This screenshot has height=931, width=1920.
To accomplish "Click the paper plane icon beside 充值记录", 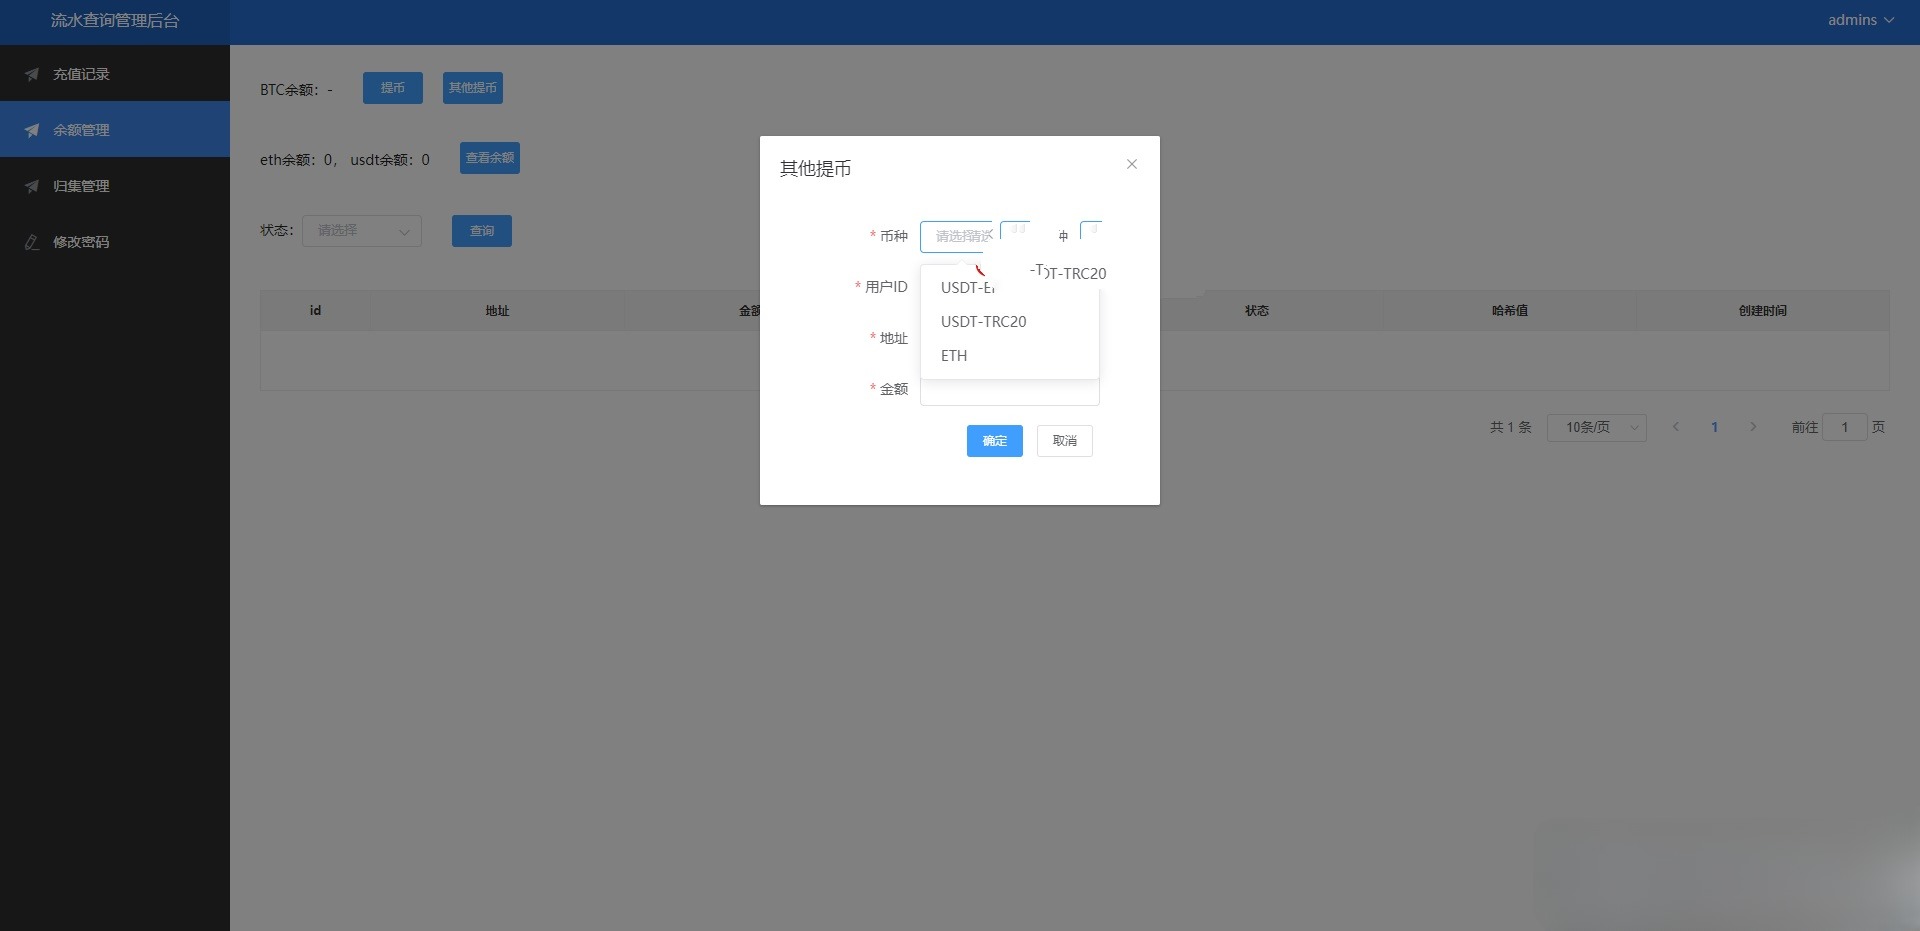I will [x=32, y=74].
